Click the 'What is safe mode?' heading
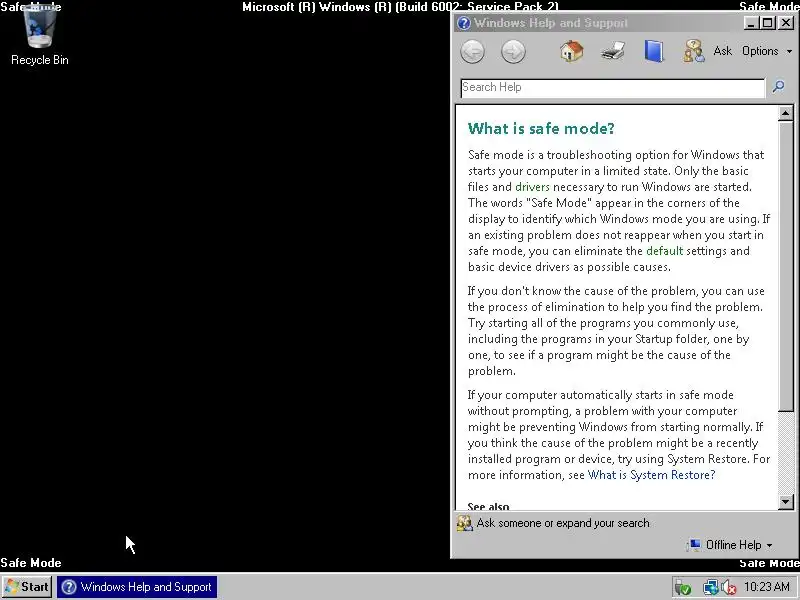The image size is (800, 600). 541,128
